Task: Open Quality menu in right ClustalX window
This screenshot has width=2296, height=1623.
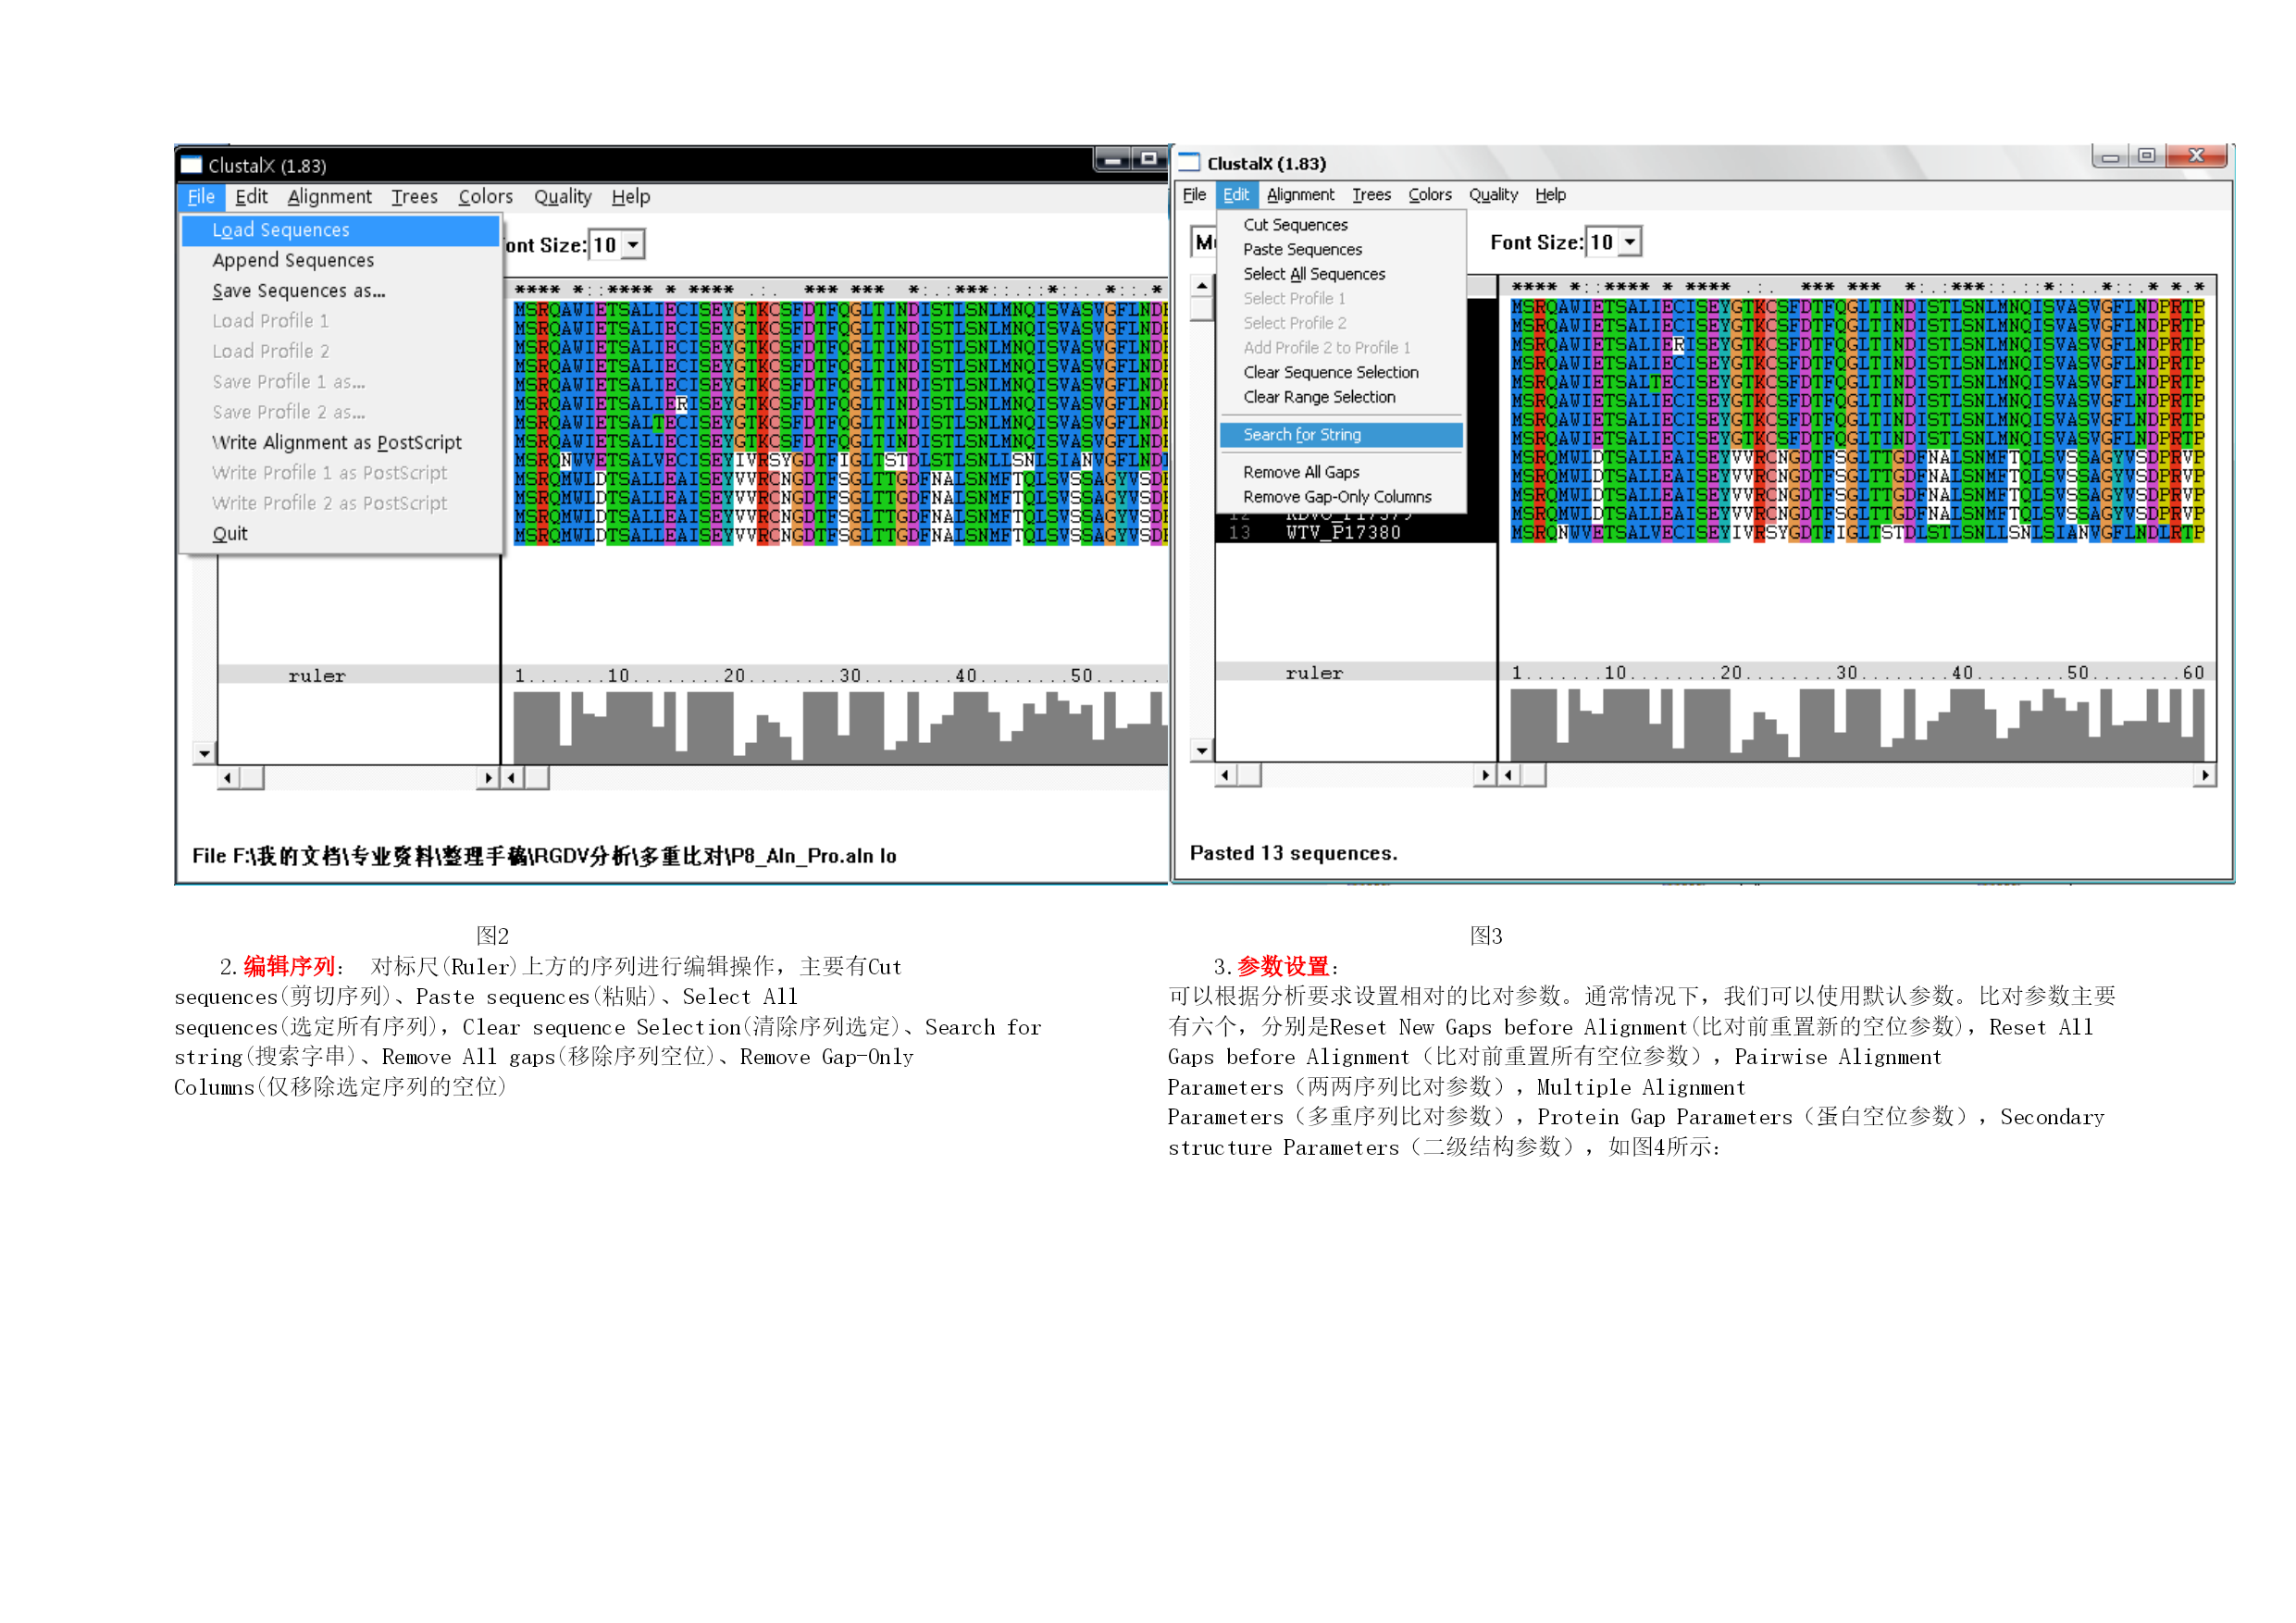Action: 1493,195
